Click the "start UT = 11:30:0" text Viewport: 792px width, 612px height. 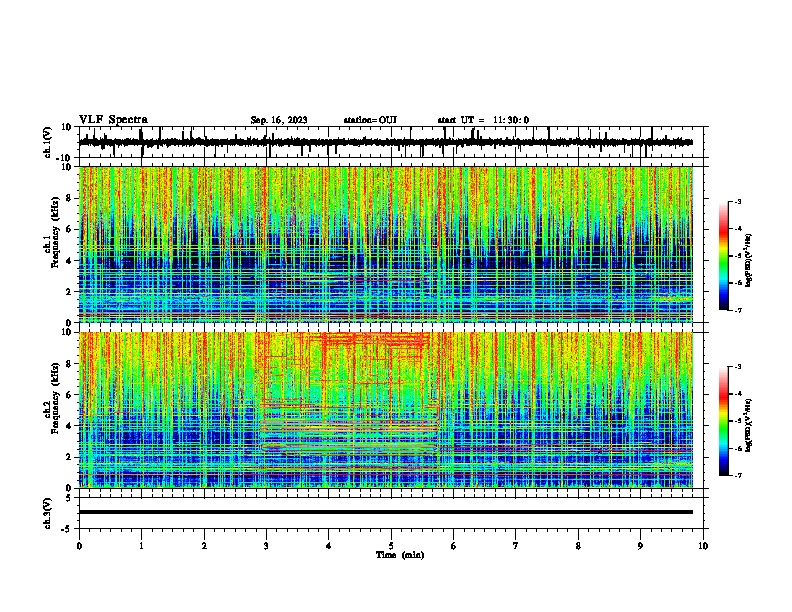pos(483,120)
